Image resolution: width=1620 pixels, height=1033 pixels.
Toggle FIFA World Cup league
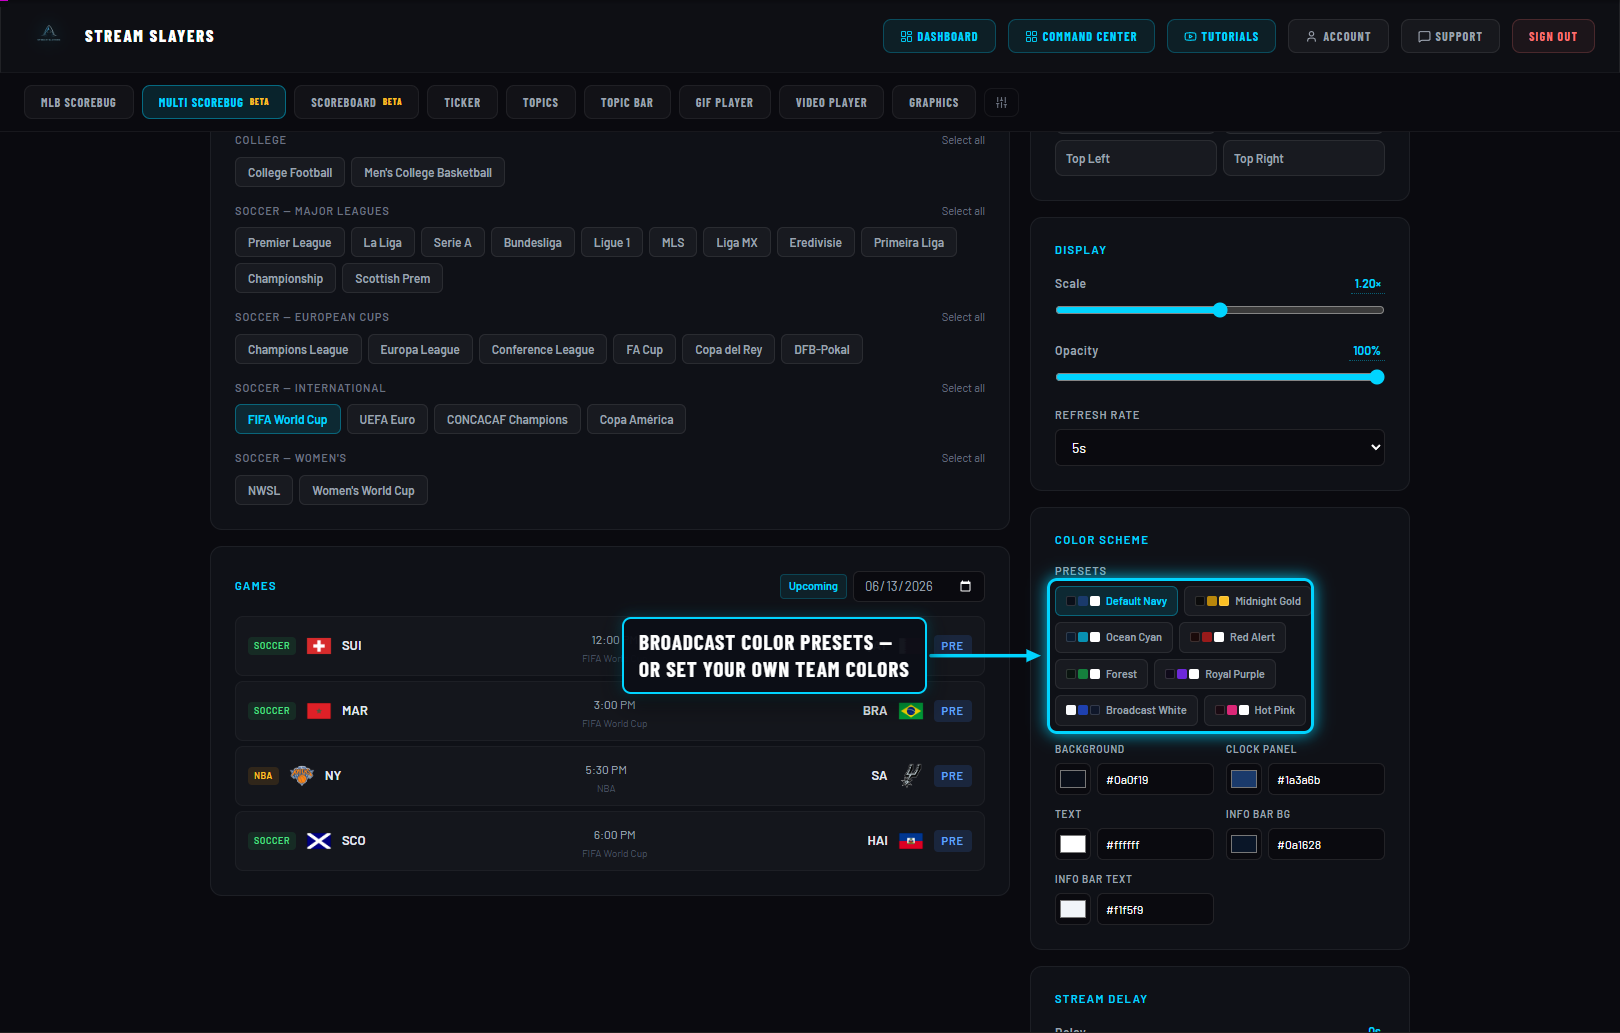pos(288,420)
